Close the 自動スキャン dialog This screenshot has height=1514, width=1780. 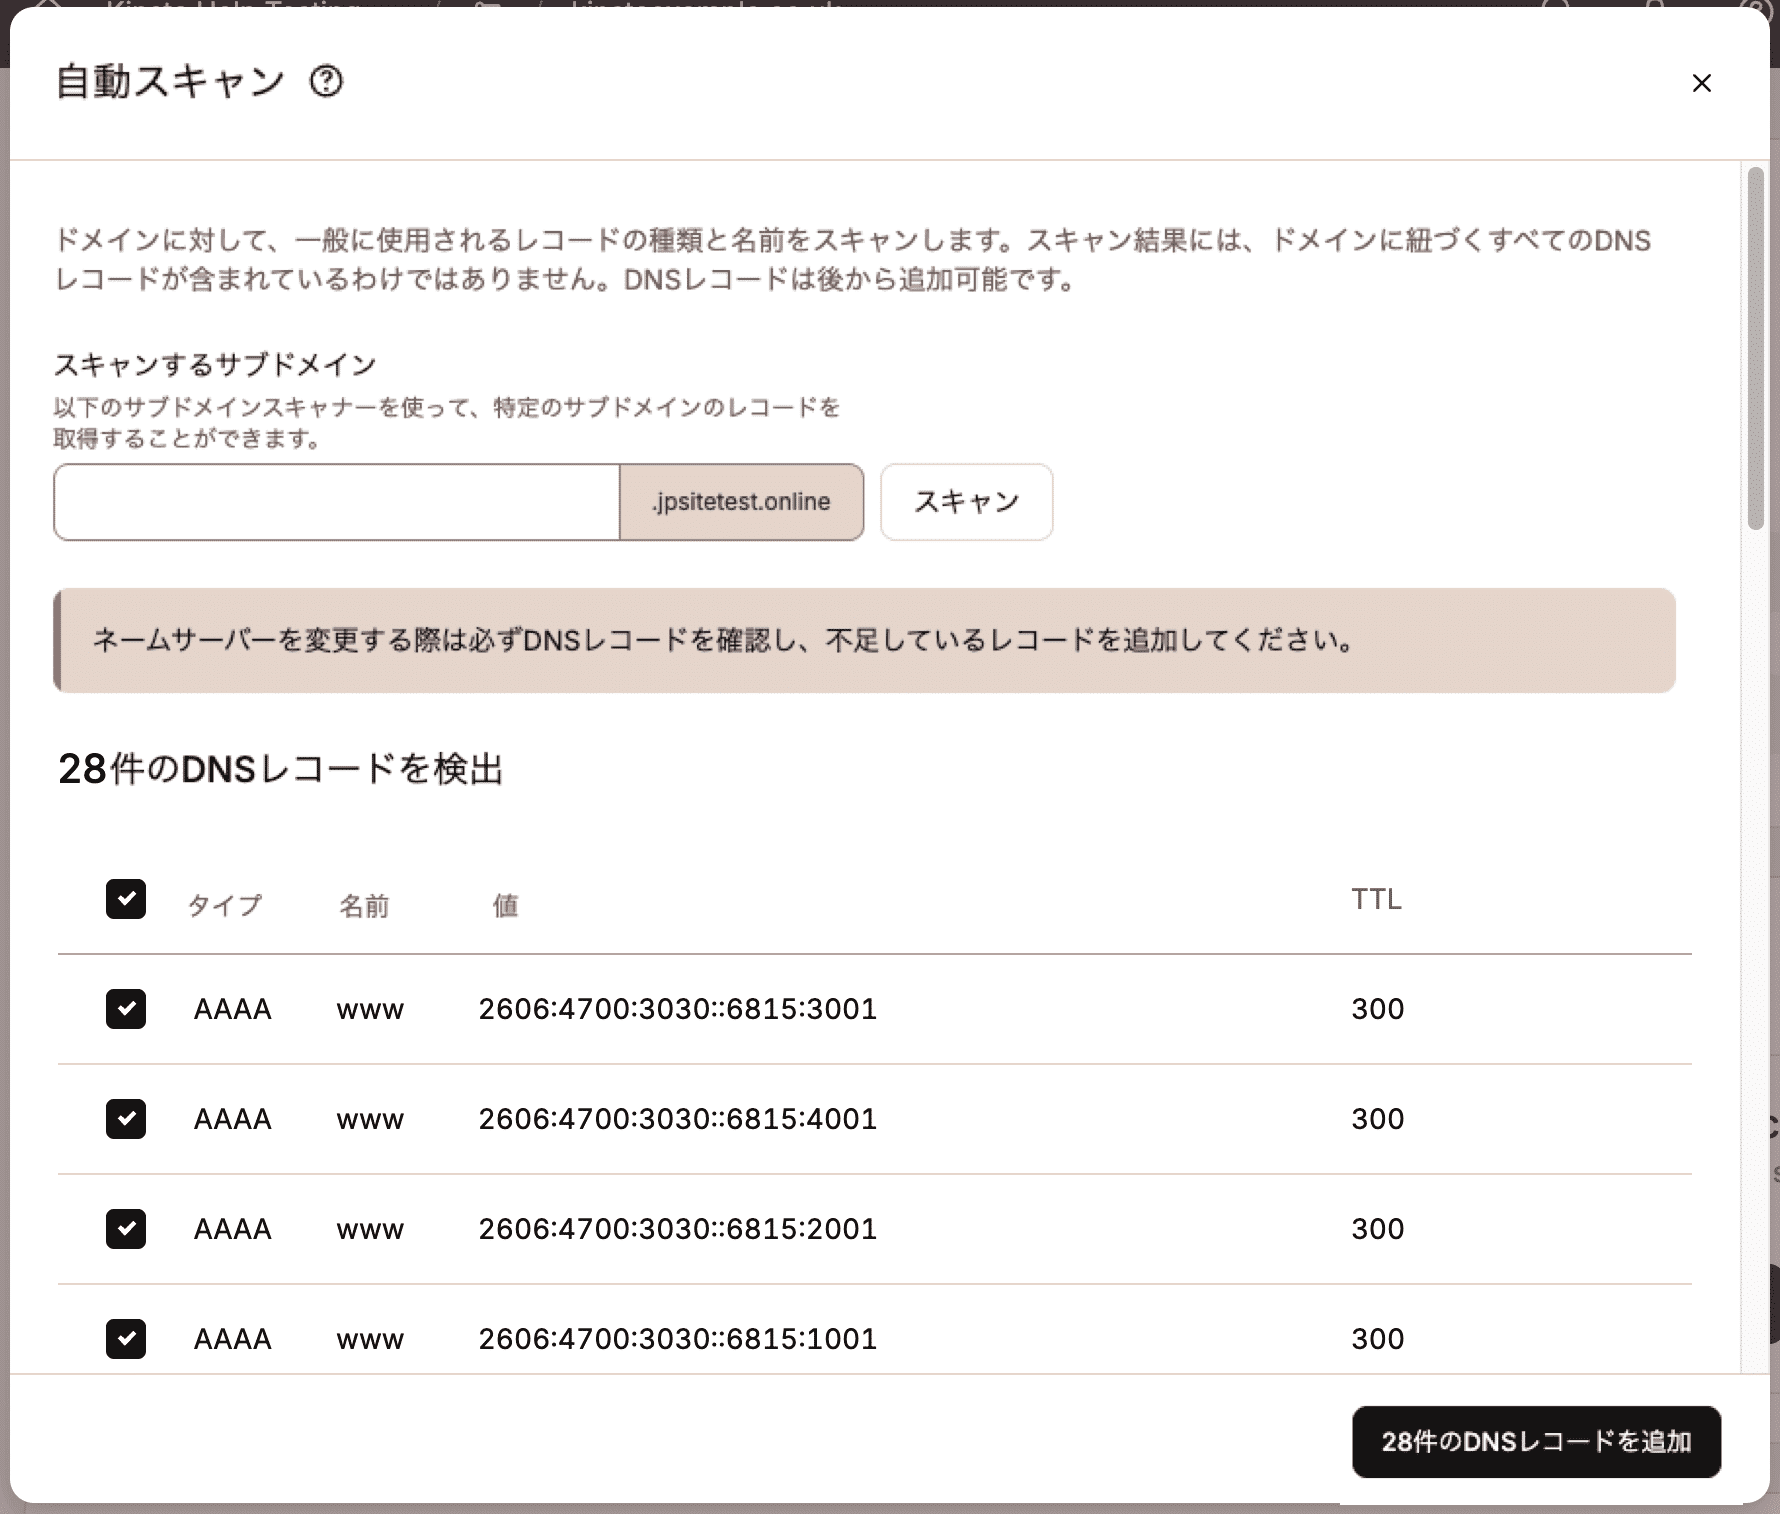coord(1701,83)
